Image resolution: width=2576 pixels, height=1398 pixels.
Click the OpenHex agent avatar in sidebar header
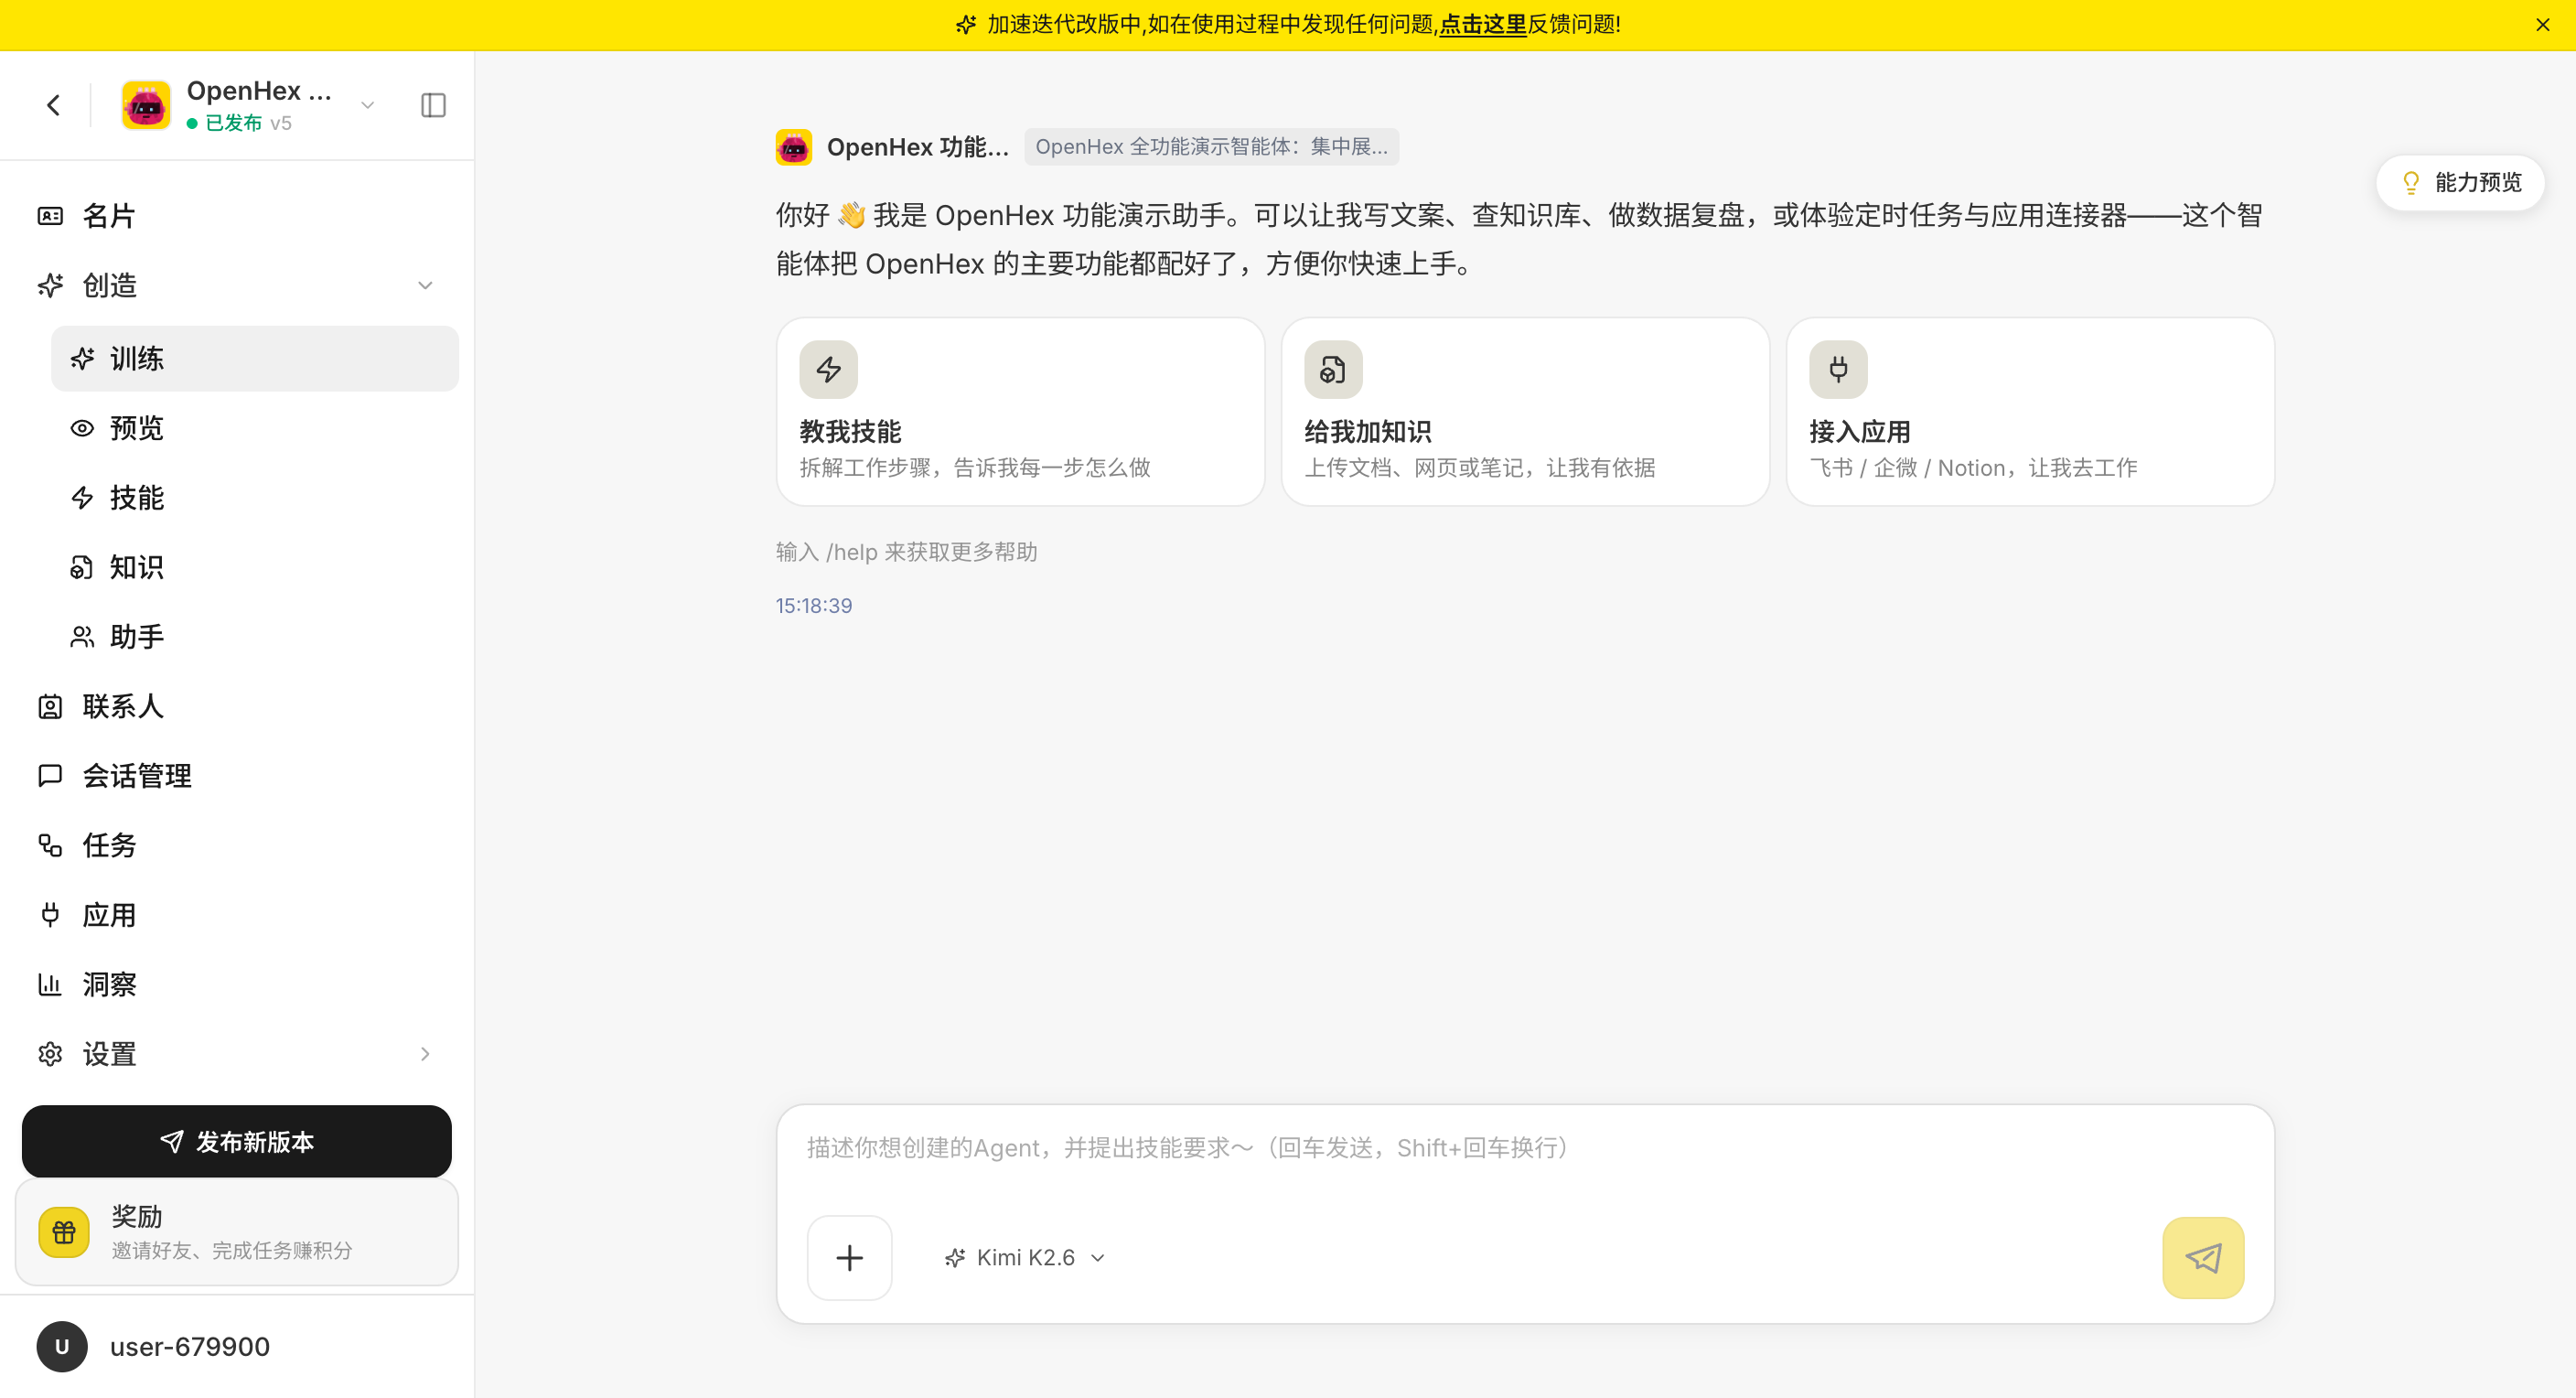tap(146, 105)
